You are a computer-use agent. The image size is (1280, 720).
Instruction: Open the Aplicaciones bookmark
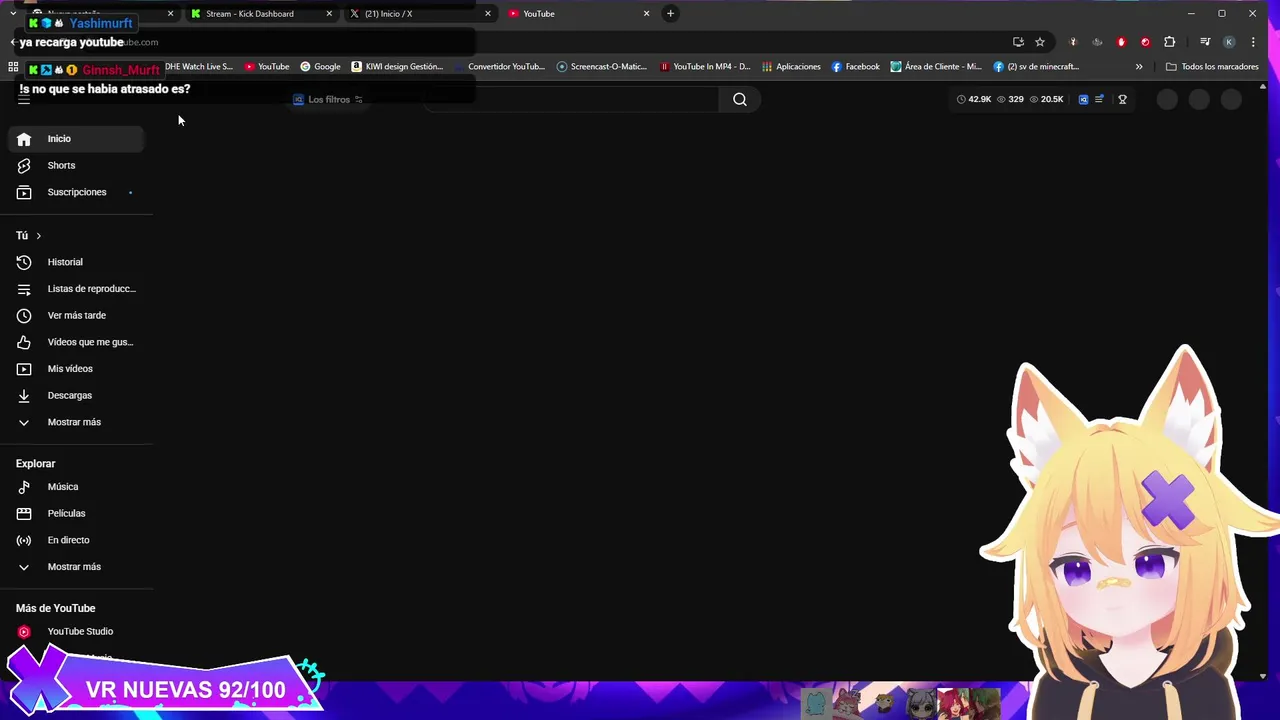(x=791, y=67)
